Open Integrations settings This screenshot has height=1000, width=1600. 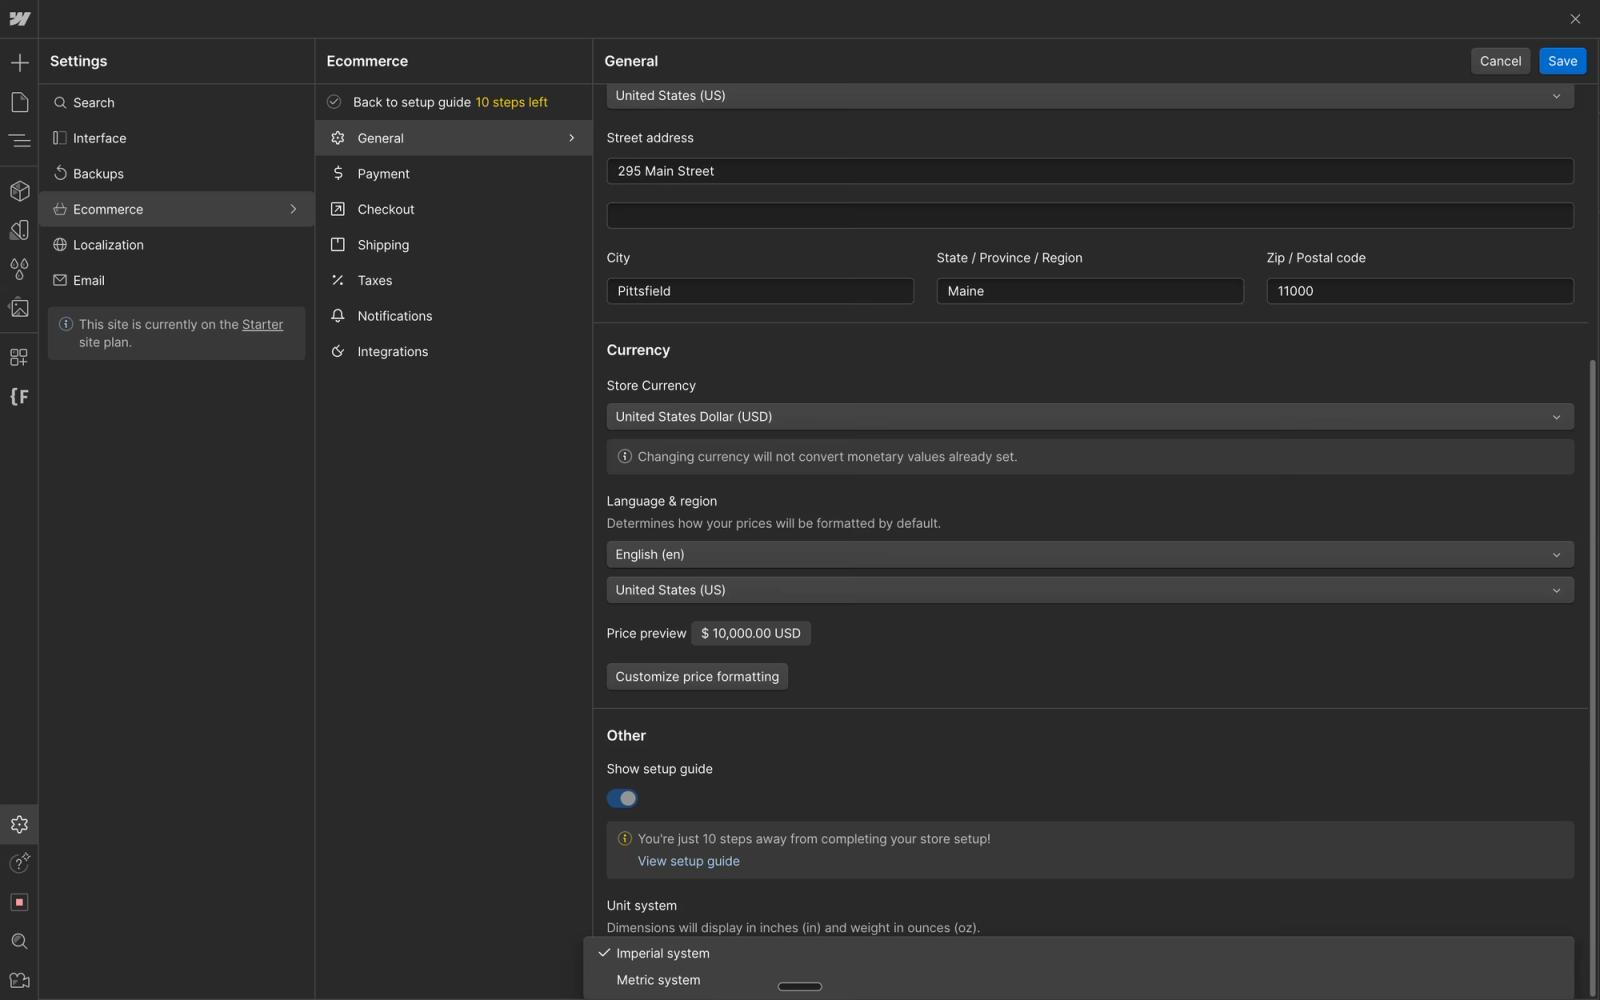(454, 352)
